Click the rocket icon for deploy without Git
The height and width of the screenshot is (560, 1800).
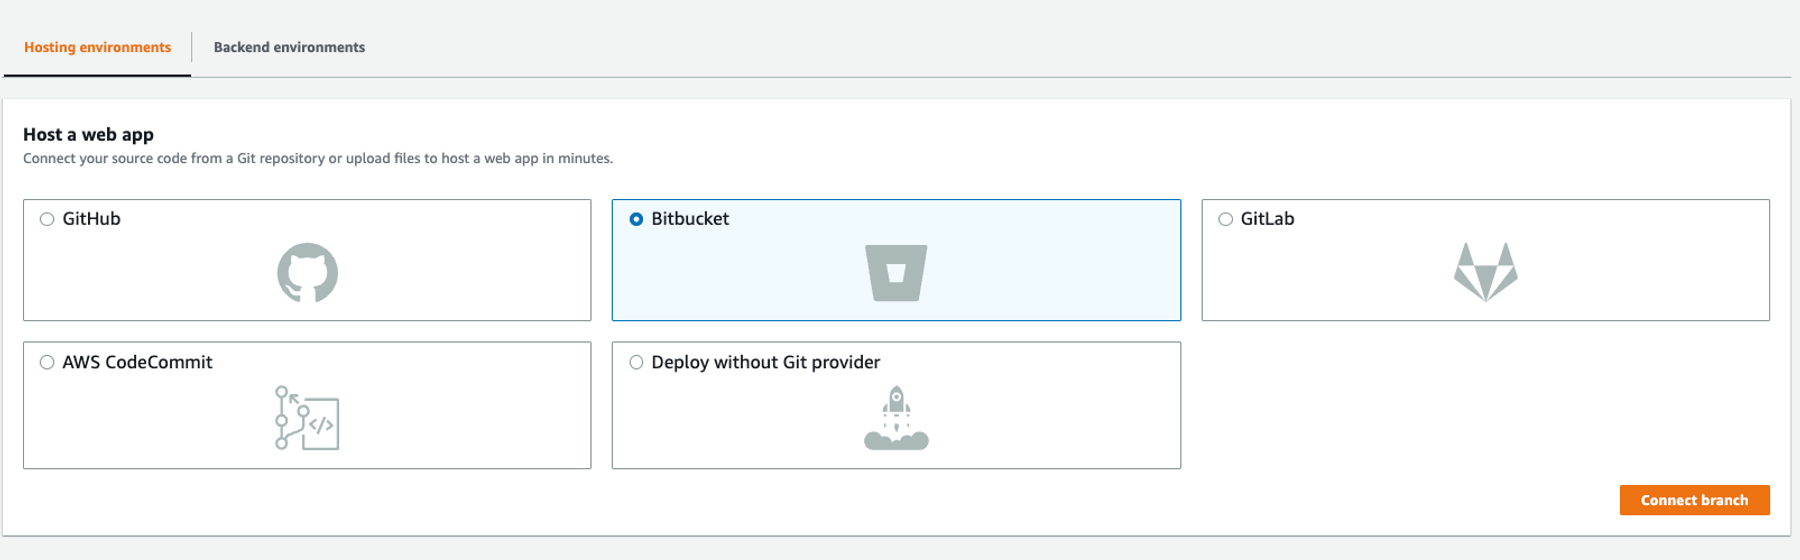(896, 418)
